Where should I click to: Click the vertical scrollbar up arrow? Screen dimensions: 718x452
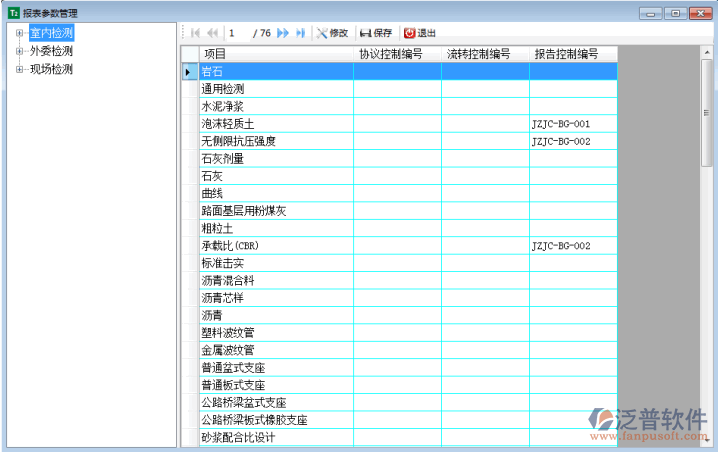click(707, 54)
